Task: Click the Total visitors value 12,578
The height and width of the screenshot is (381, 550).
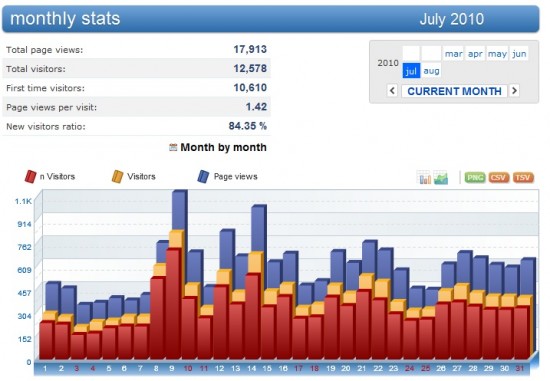Action: (x=250, y=68)
